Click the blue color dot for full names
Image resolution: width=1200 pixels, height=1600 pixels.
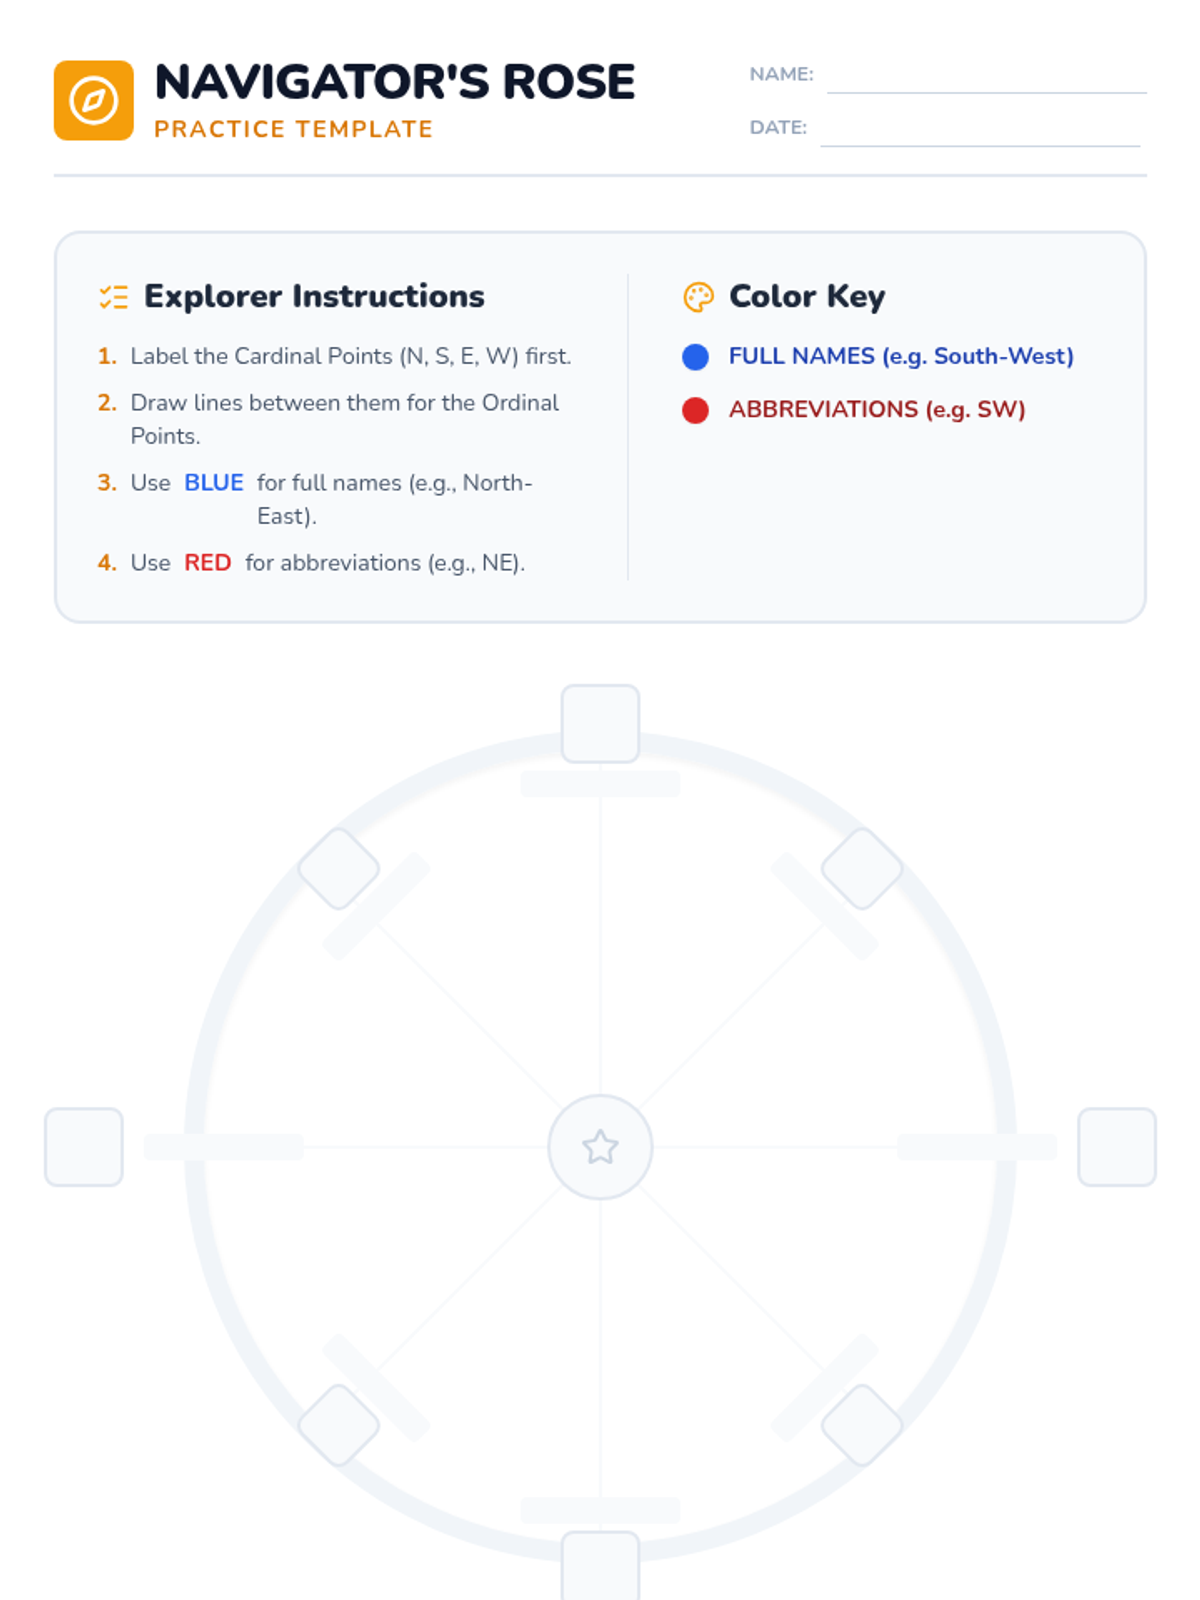[695, 357]
